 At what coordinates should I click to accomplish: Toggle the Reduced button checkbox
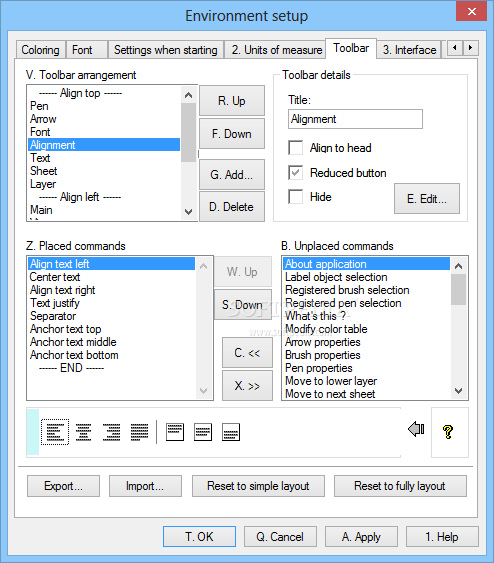click(295, 173)
